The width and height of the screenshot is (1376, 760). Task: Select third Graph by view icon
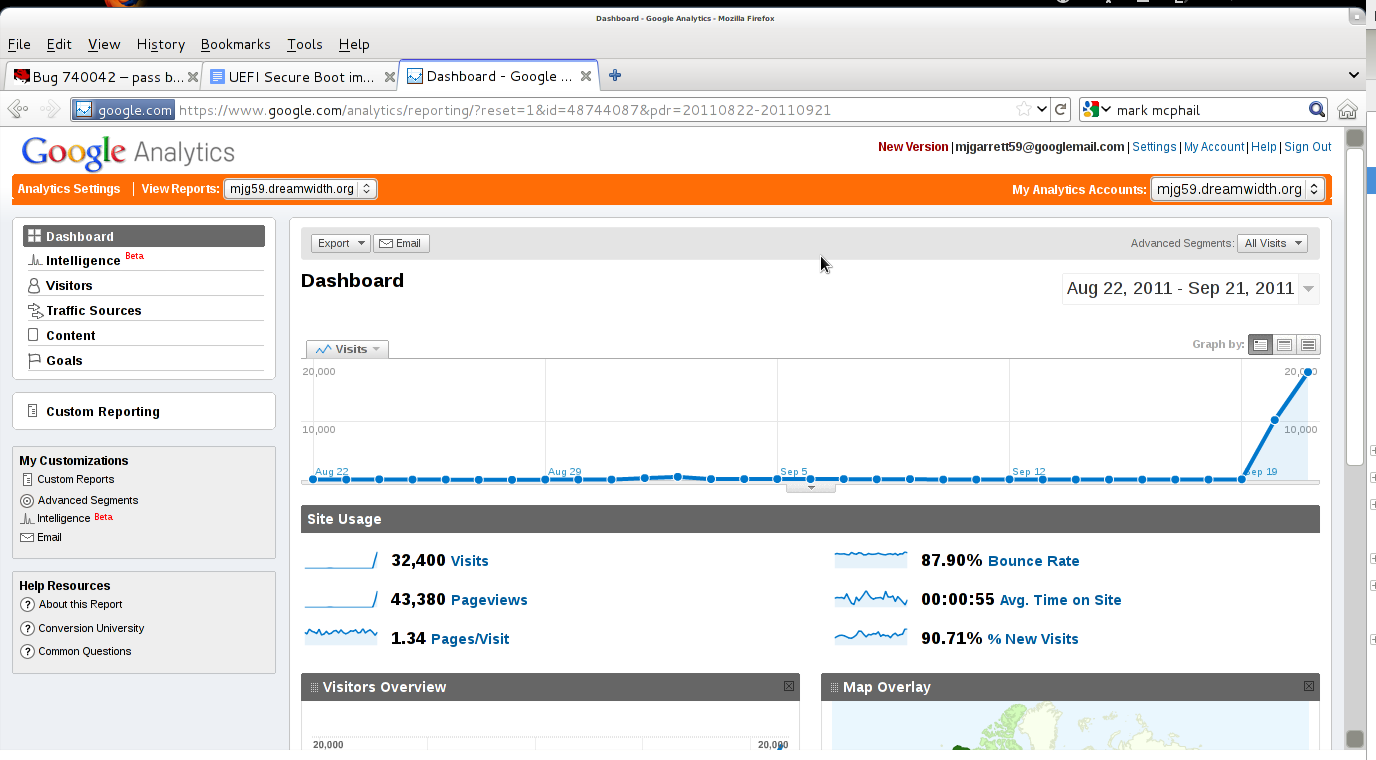[1308, 344]
